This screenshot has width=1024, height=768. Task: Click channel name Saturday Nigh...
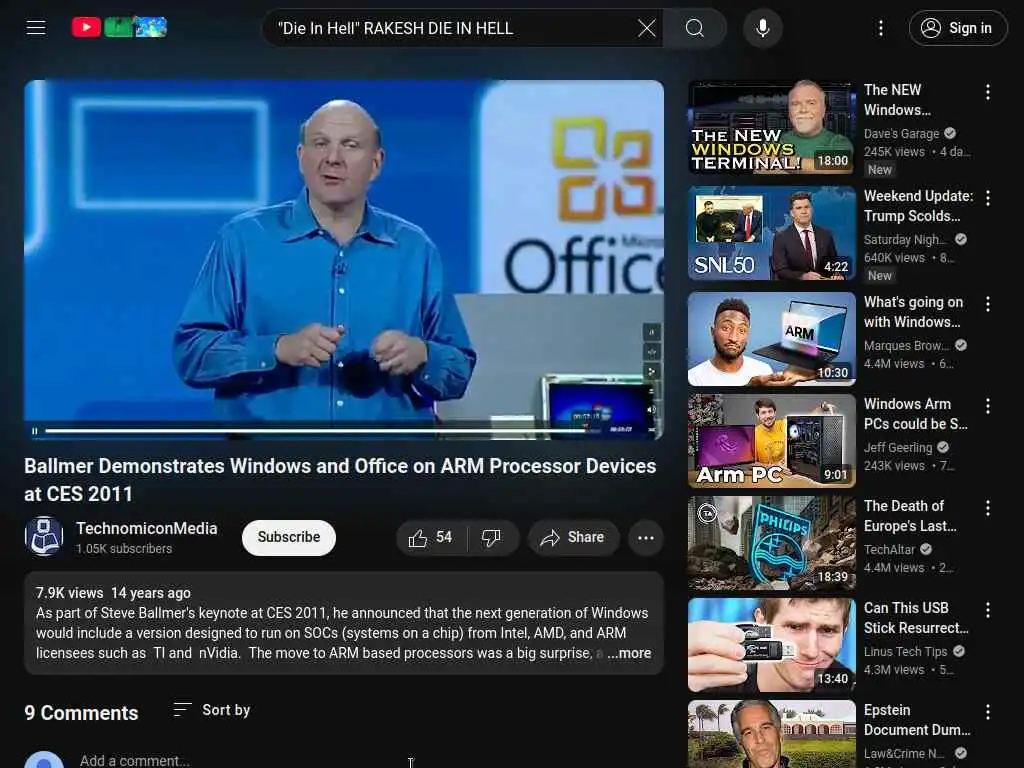(905, 240)
